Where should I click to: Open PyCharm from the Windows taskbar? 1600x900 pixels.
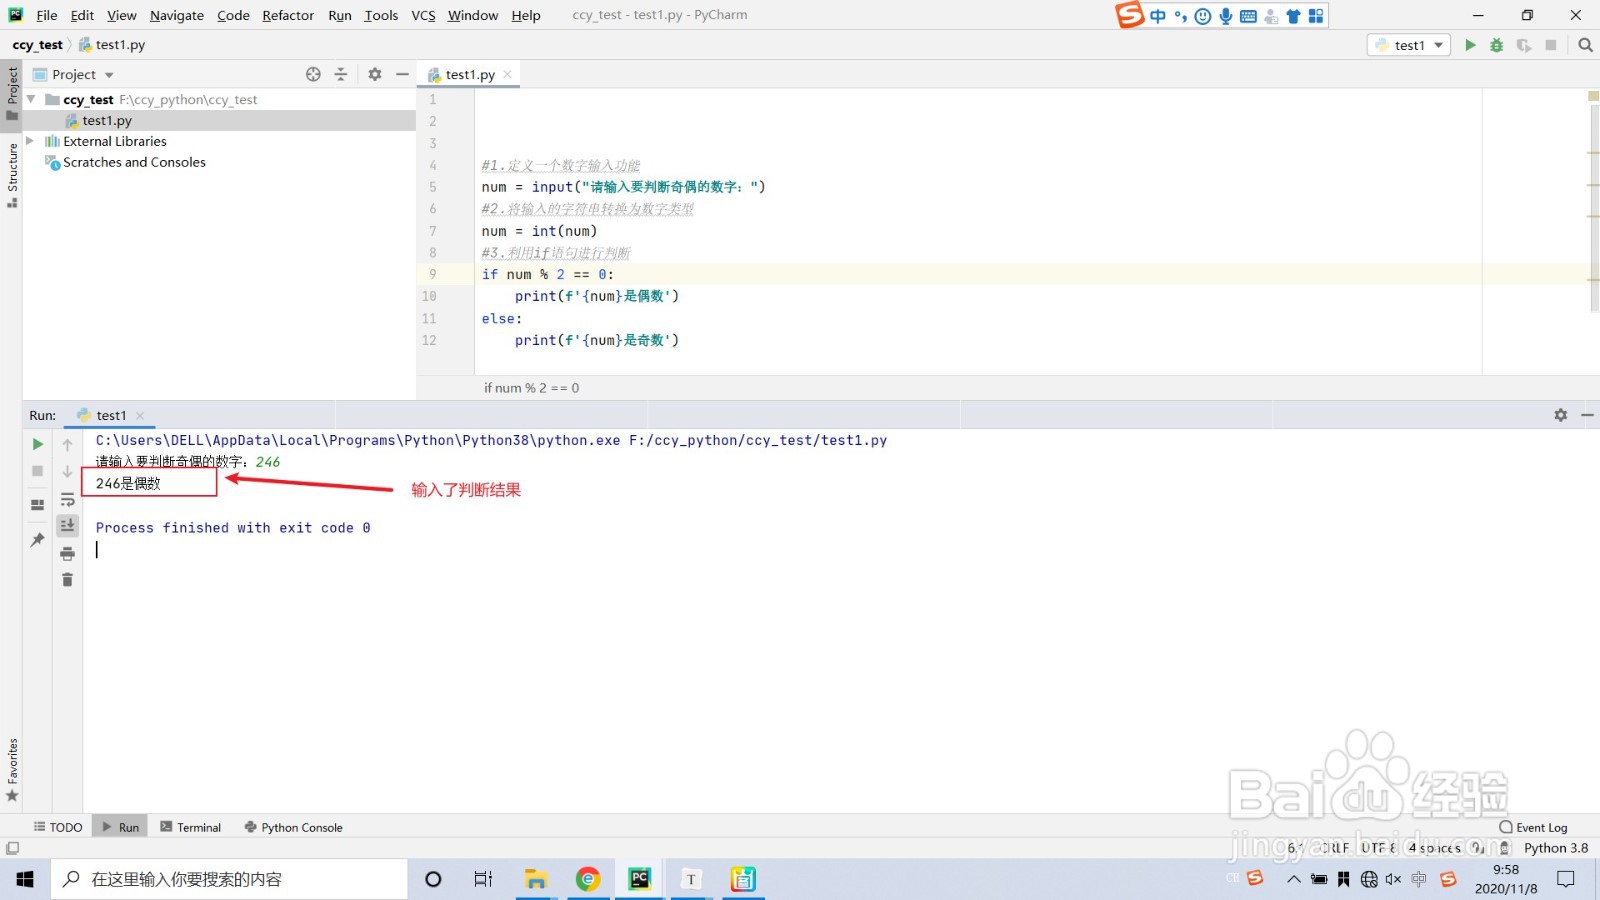pyautogui.click(x=639, y=879)
